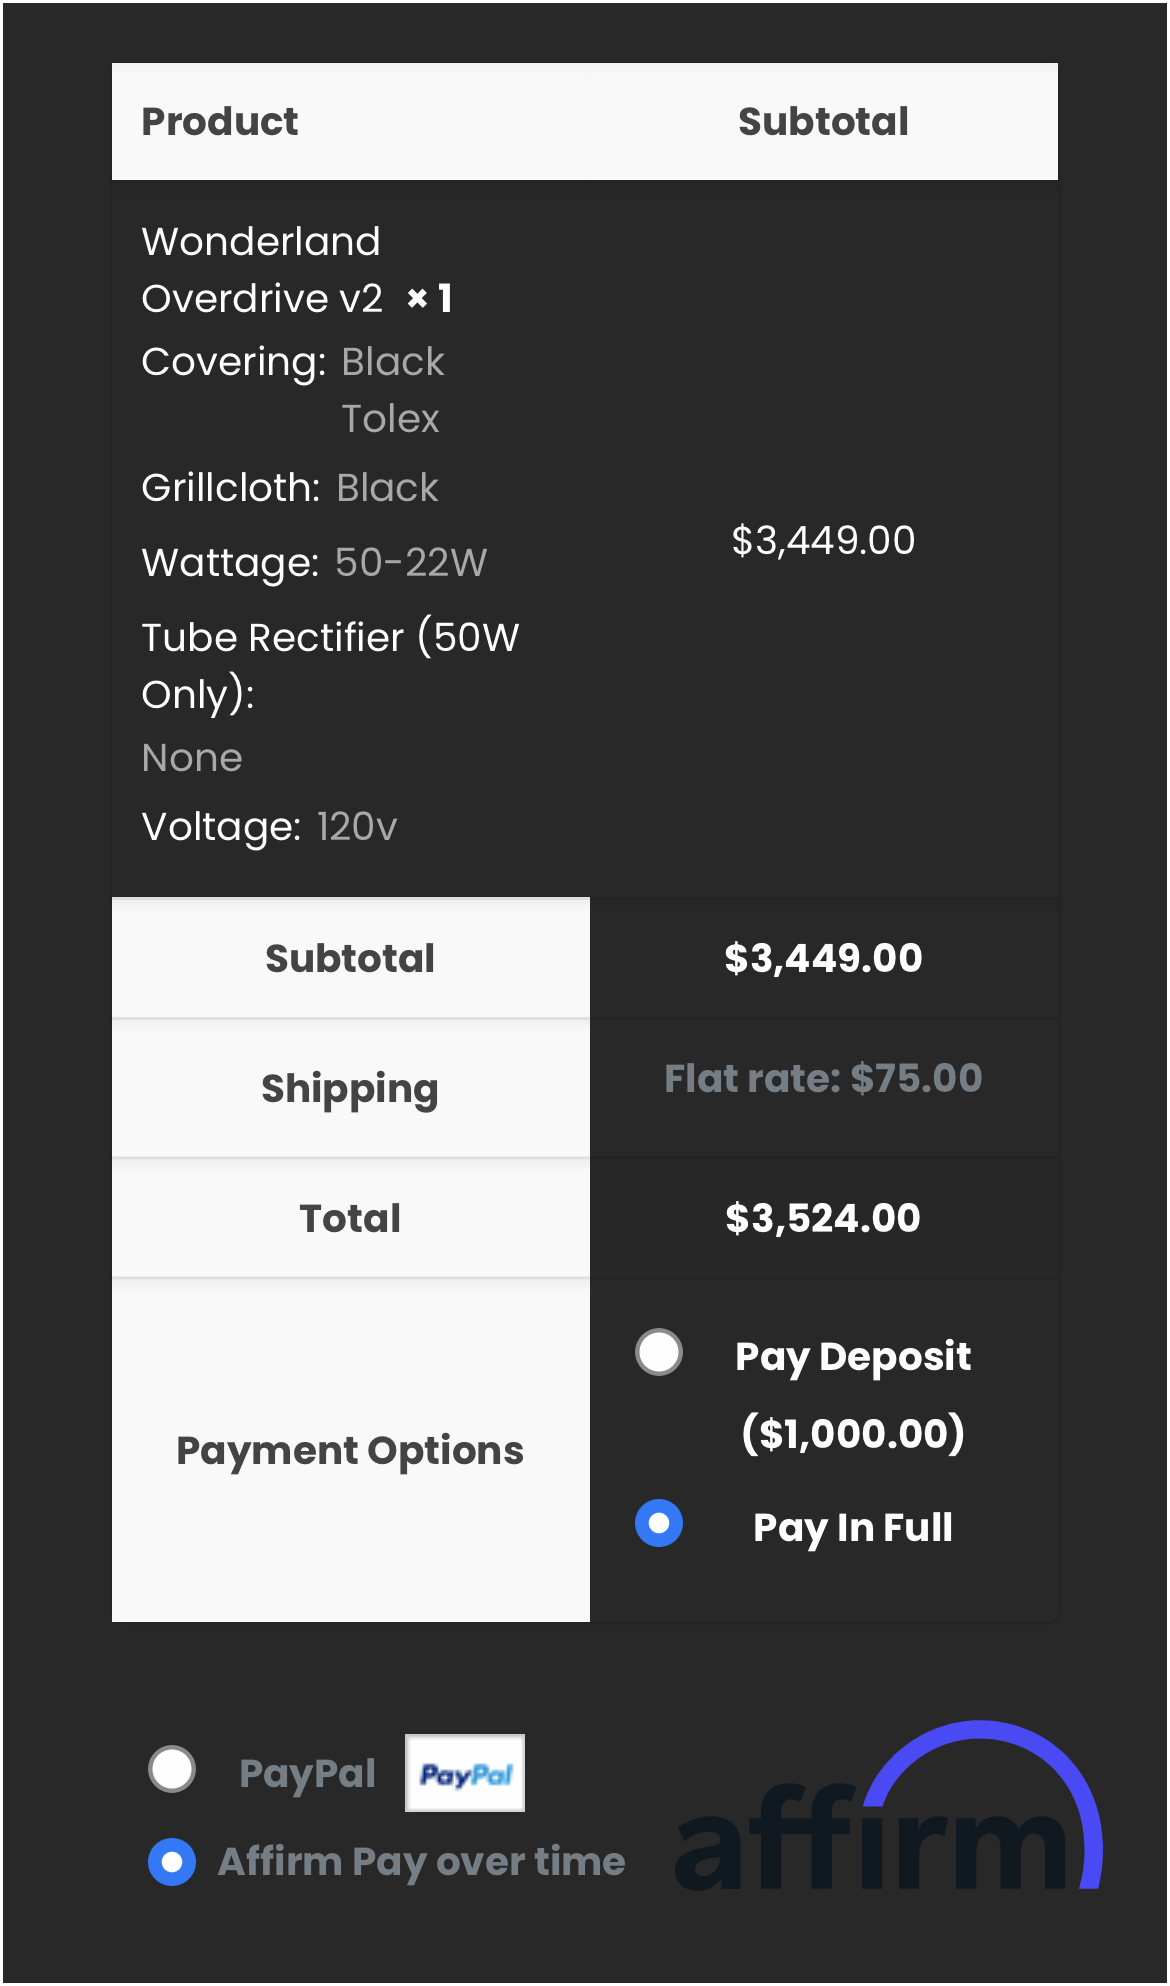Click the Shipping row label

click(x=350, y=1088)
